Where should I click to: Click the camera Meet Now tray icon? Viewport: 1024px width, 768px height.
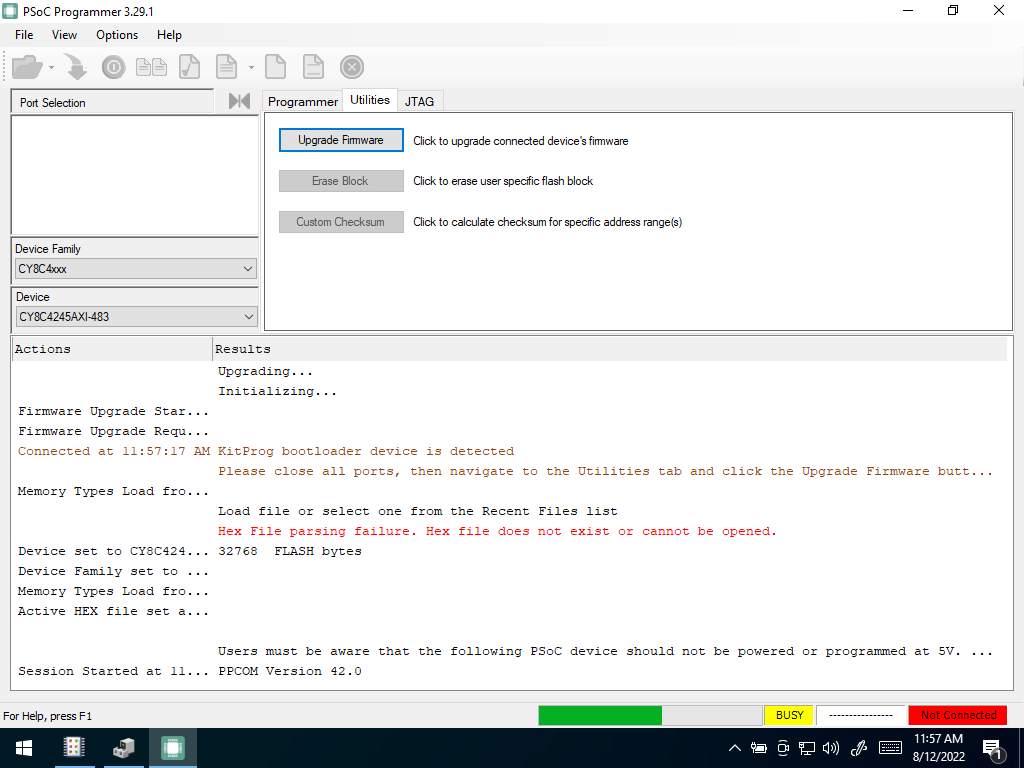pos(783,748)
